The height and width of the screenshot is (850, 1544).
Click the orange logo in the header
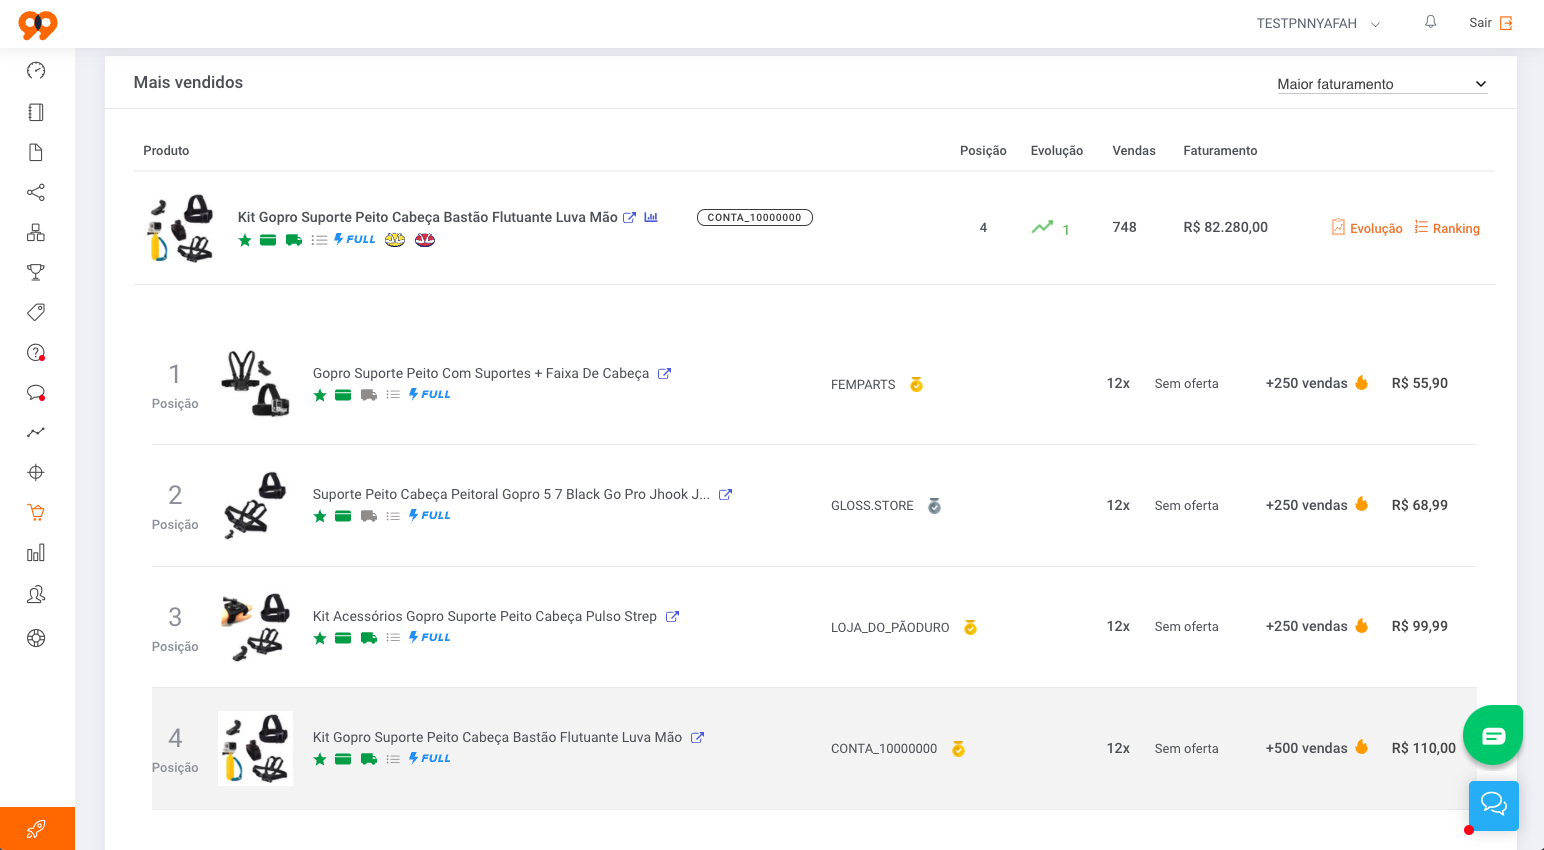pos(38,24)
